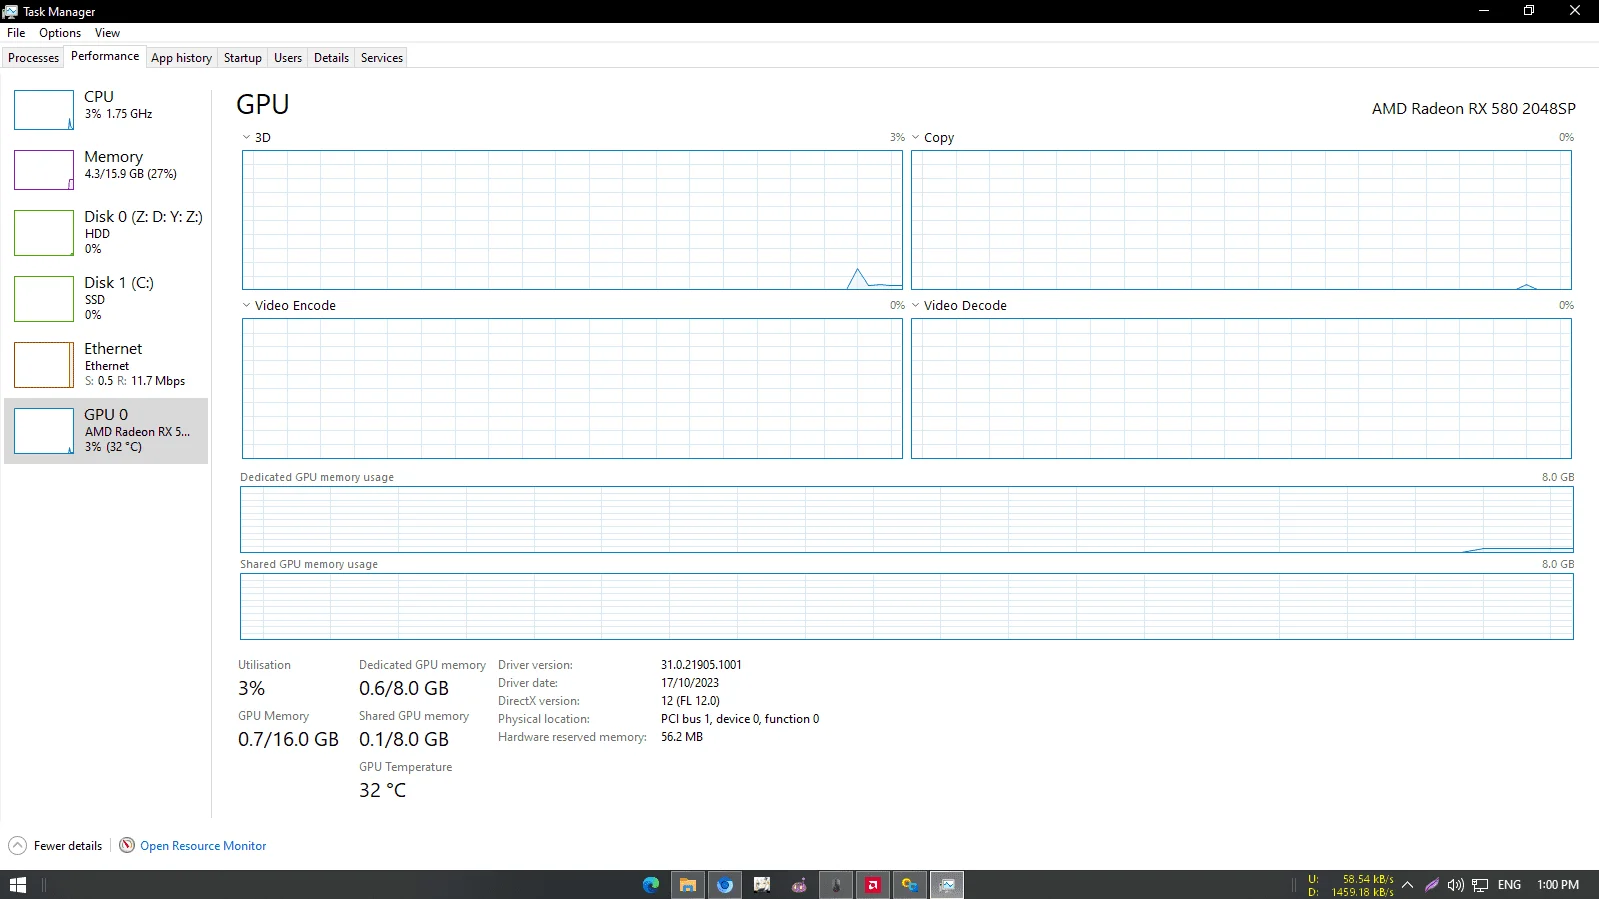Click the GPU Temperature value 32 °C
The width and height of the screenshot is (1599, 899).
coord(382,790)
